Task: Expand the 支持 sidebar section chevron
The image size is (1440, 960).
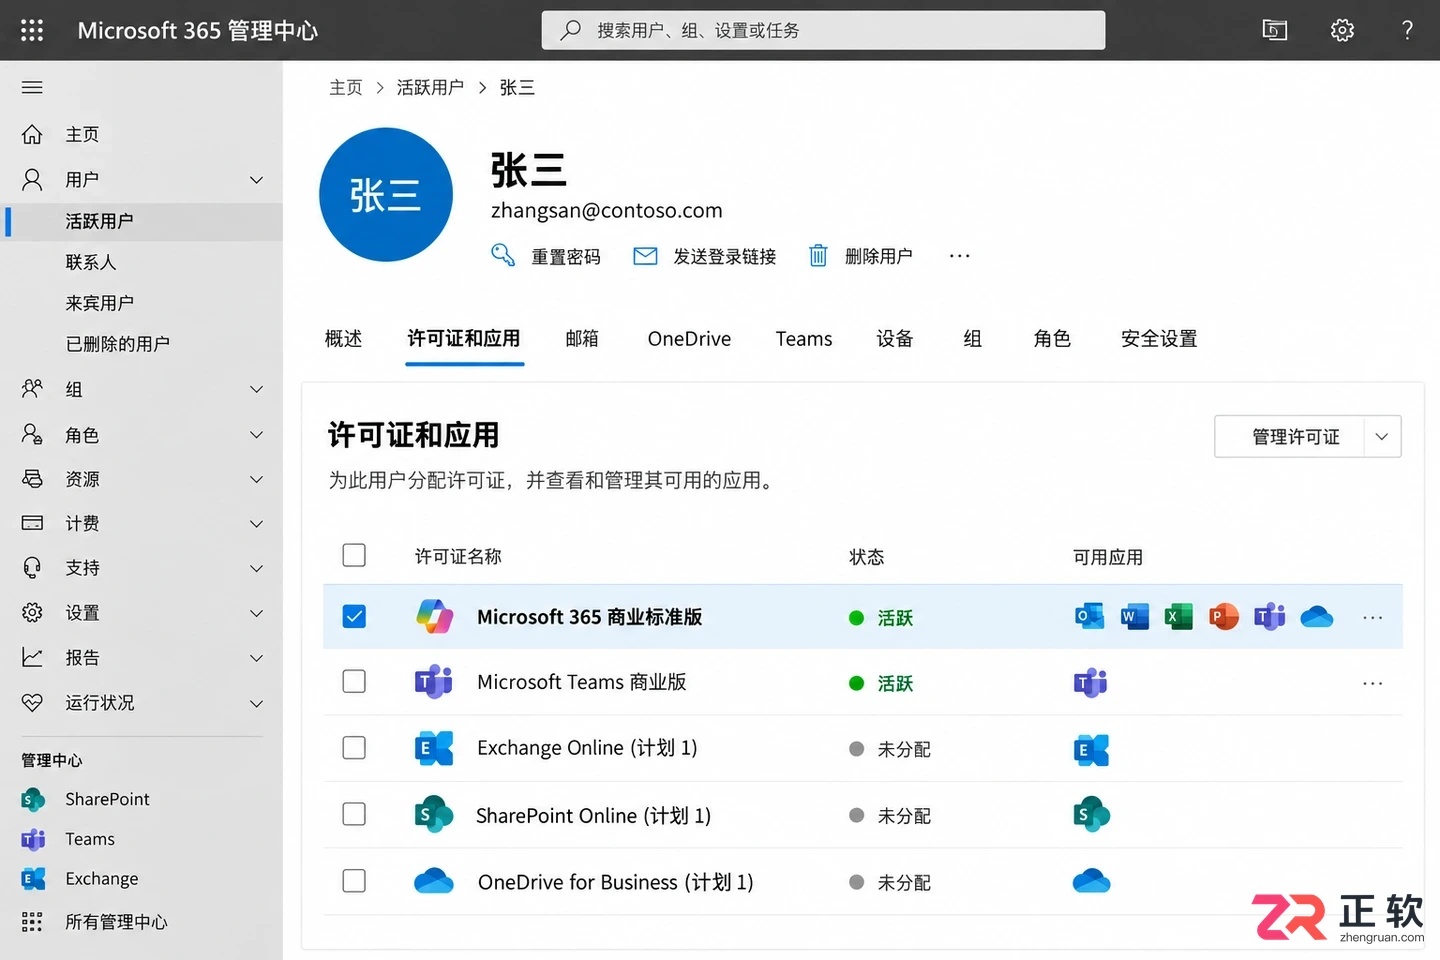Action: (256, 568)
